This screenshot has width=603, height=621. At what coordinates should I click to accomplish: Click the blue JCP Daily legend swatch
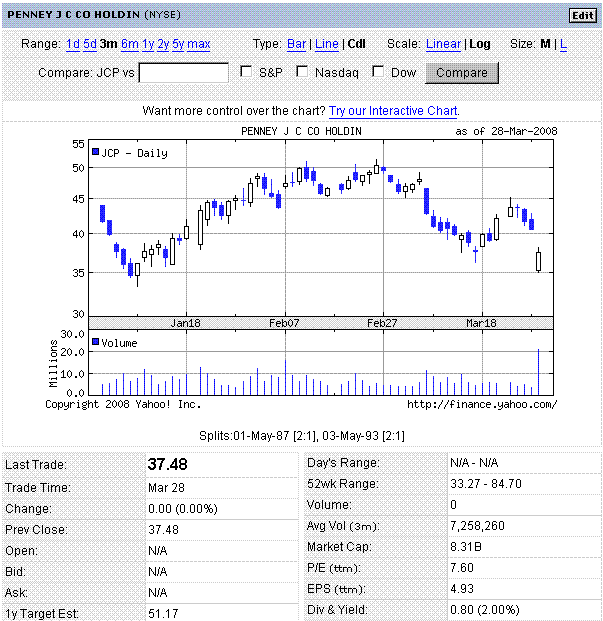click(x=96, y=153)
